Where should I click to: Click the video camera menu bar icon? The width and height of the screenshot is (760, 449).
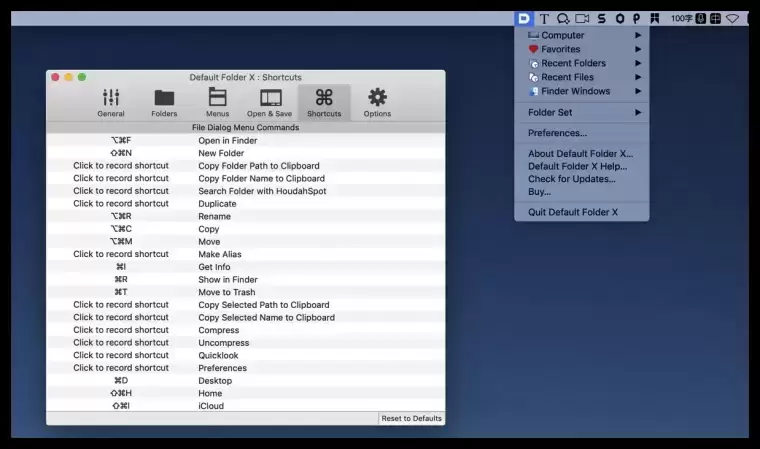(x=582, y=18)
